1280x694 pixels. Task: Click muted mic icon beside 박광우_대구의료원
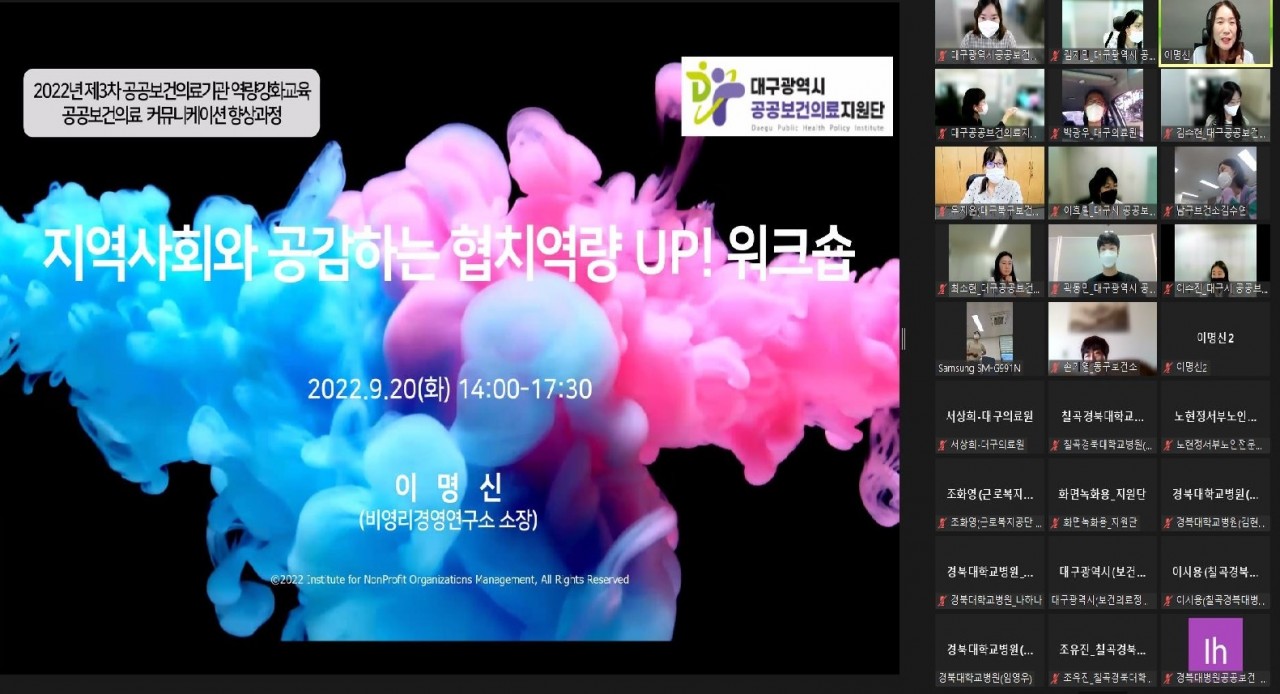click(1055, 133)
